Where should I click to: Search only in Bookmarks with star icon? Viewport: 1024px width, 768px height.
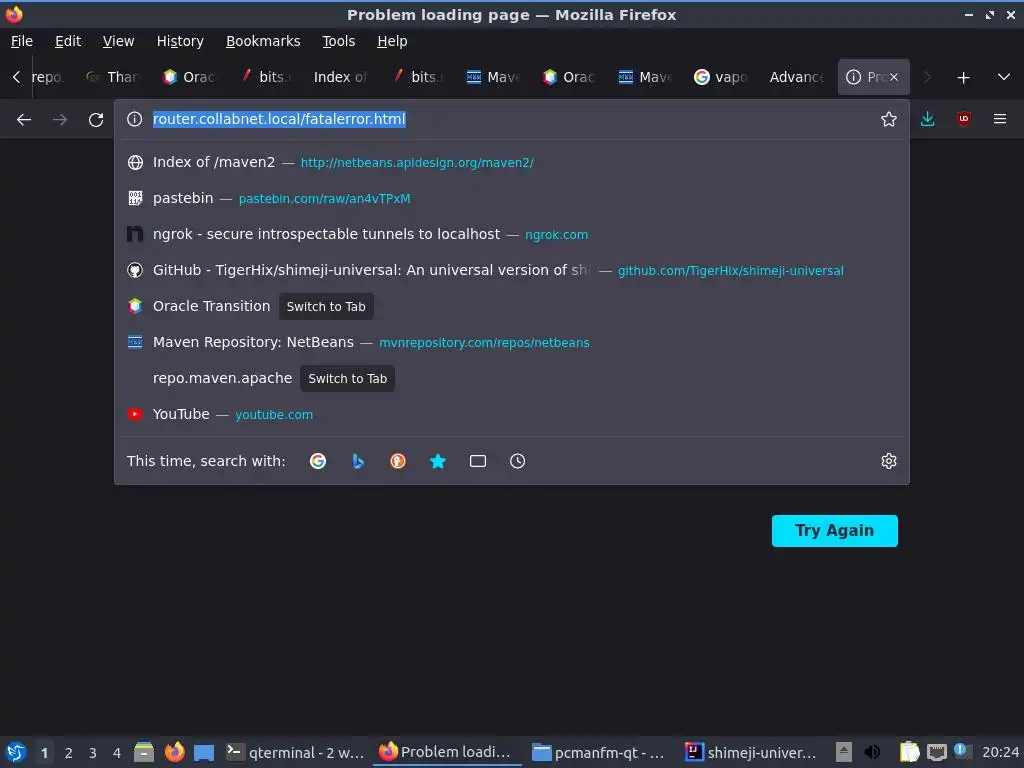(438, 461)
